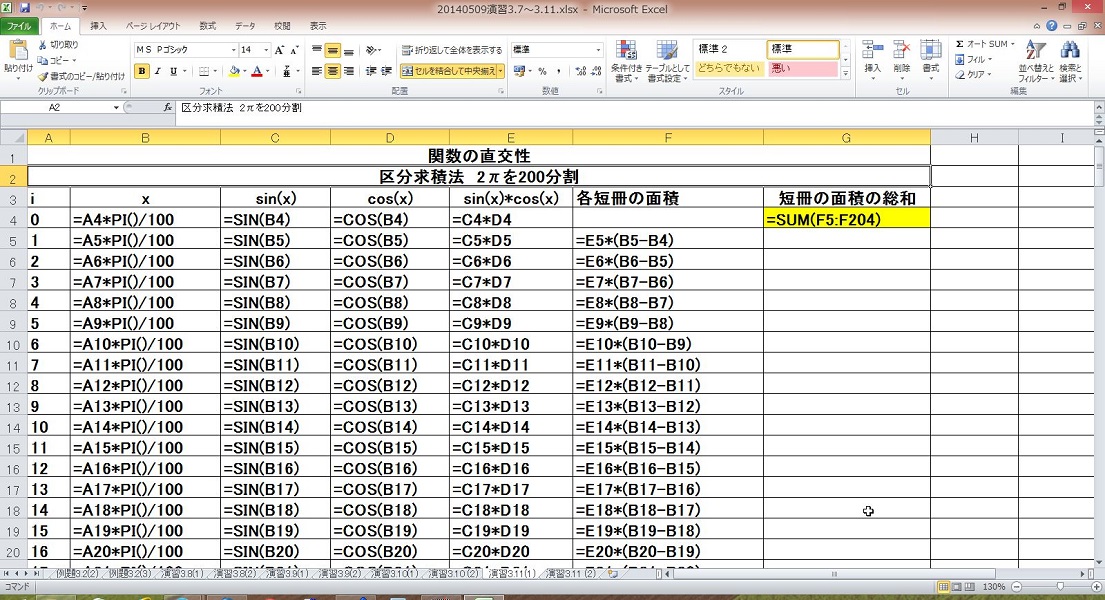Click the insert function fx icon
1105x600 pixels.
(167, 107)
